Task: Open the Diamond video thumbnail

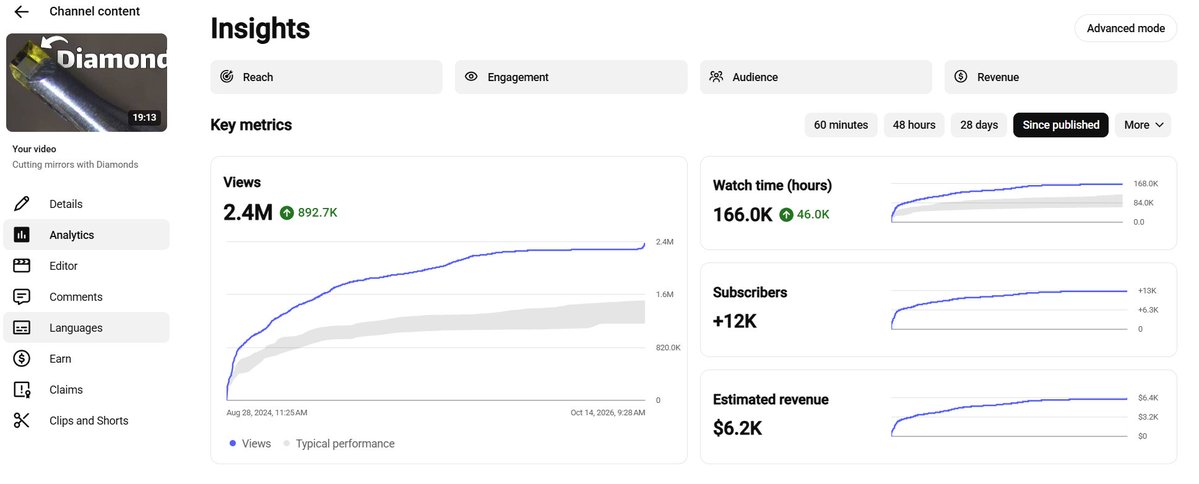Action: 86,83
